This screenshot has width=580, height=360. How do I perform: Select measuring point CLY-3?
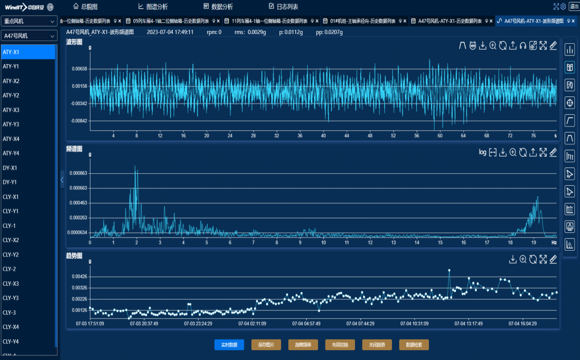pyautogui.click(x=28, y=313)
